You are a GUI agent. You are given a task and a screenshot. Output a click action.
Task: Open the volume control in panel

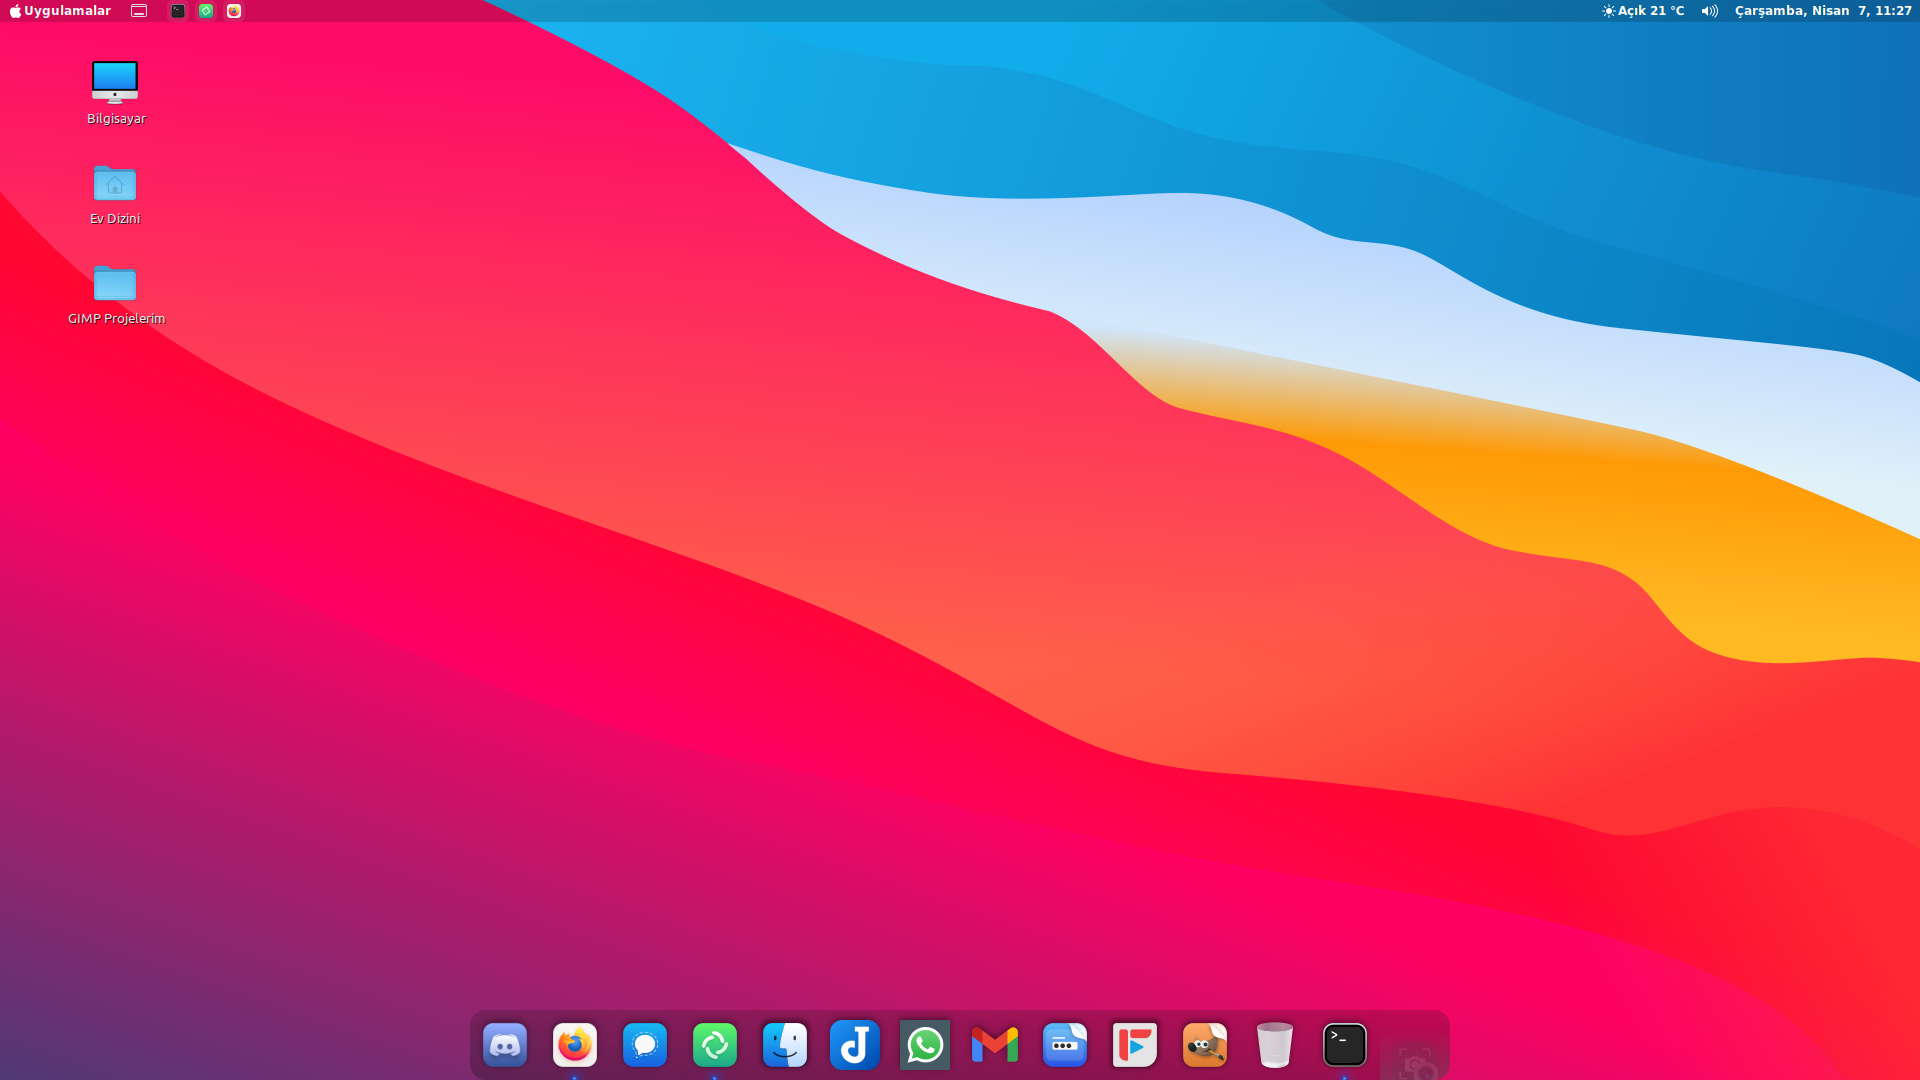(x=1709, y=11)
